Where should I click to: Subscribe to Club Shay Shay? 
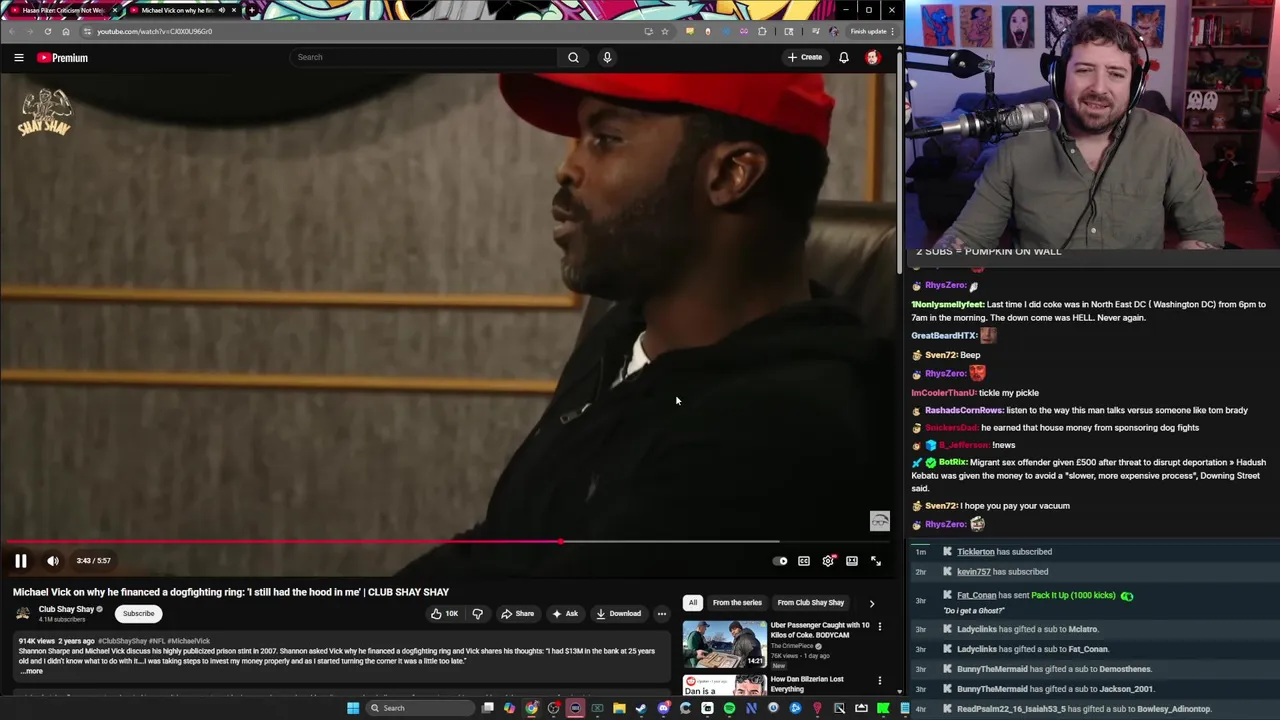pyautogui.click(x=138, y=614)
